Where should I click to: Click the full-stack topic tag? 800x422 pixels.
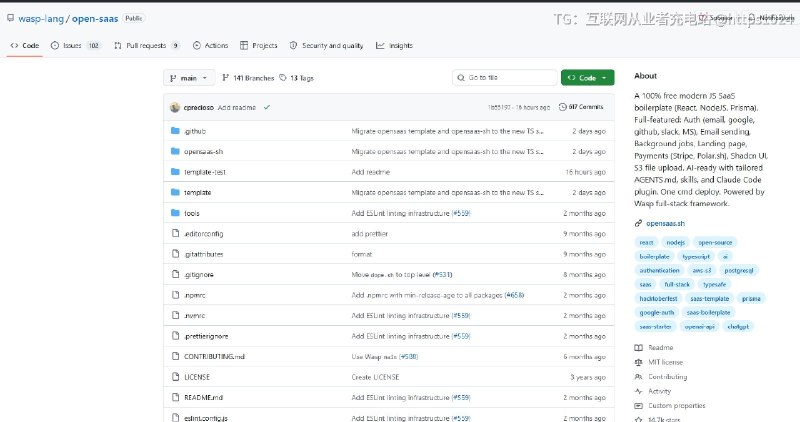pyautogui.click(x=677, y=284)
